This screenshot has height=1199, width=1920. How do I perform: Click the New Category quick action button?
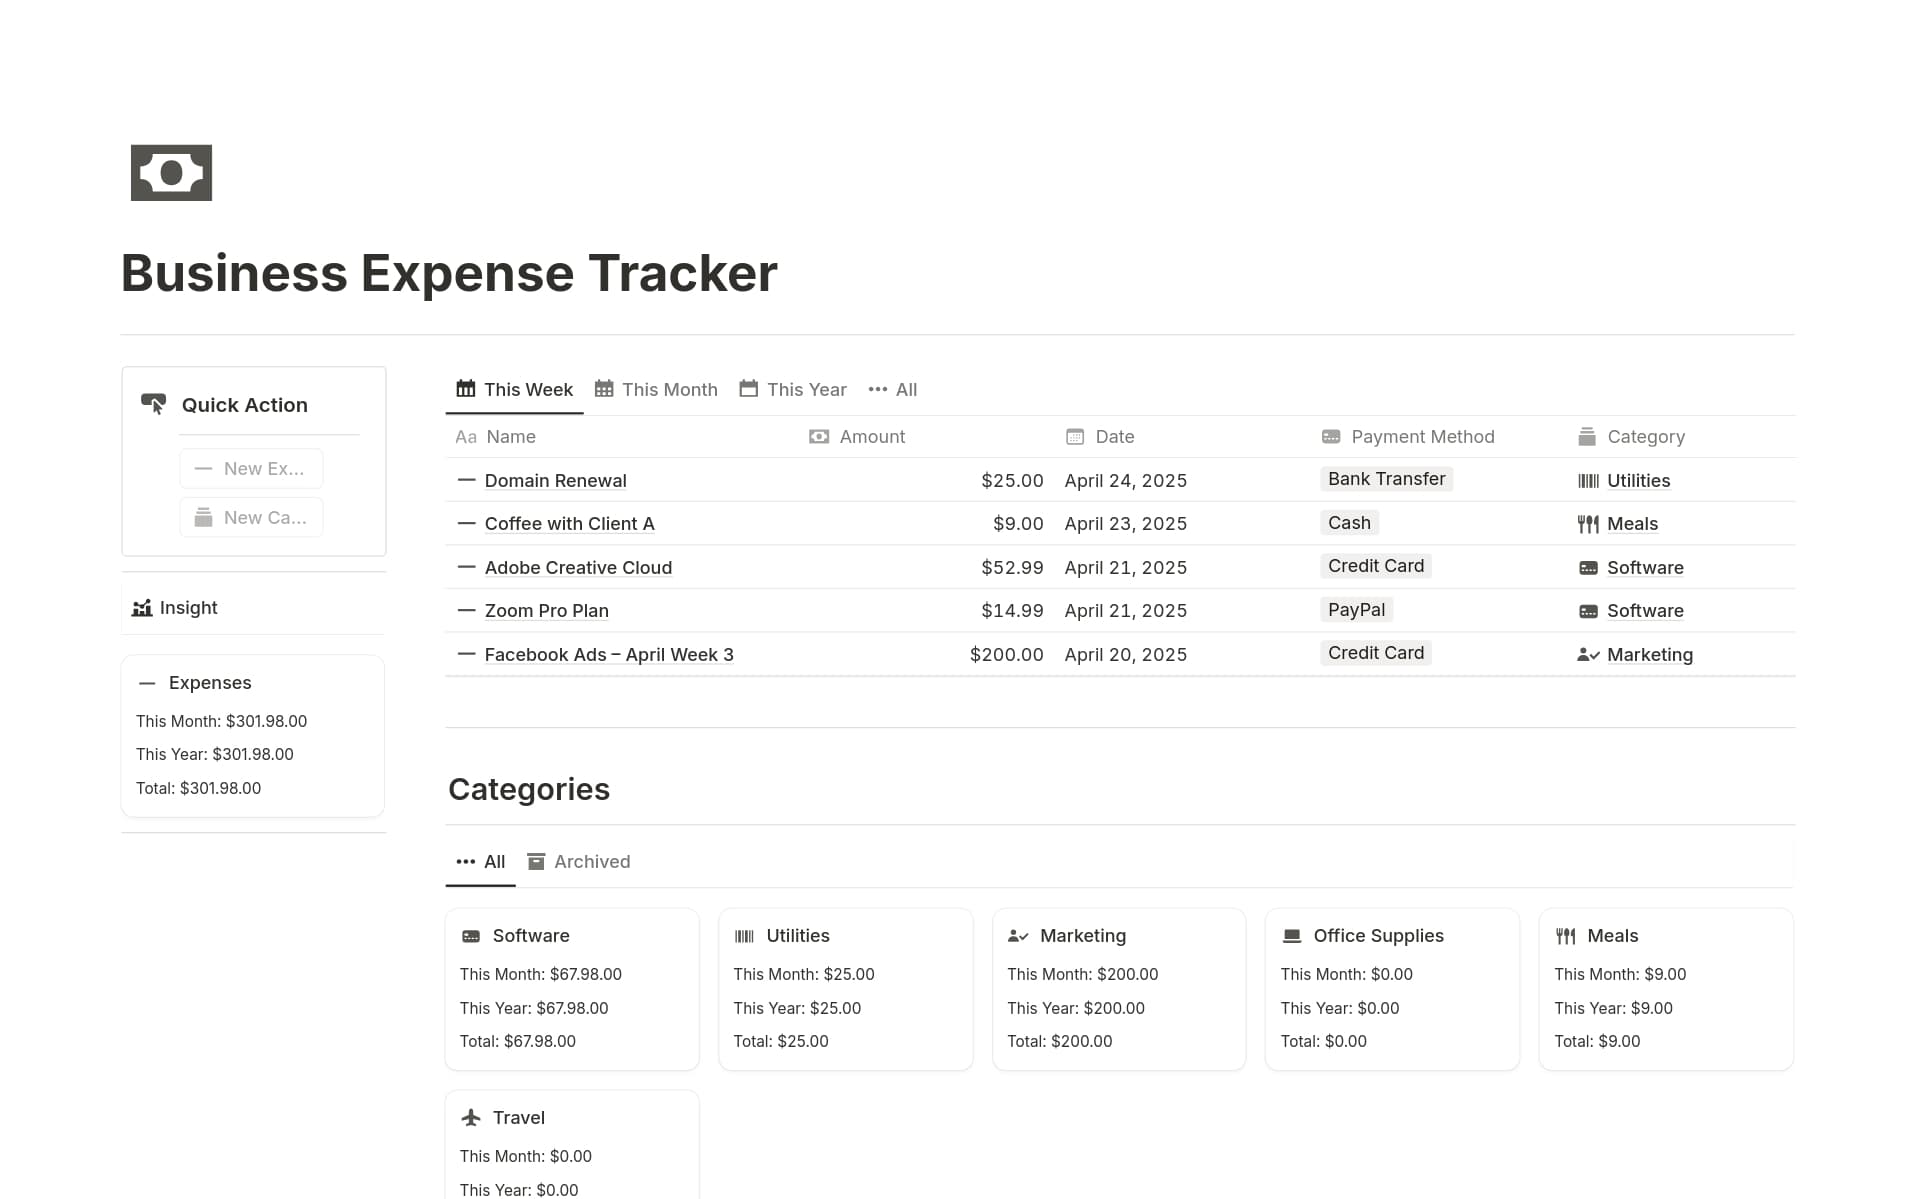251,517
